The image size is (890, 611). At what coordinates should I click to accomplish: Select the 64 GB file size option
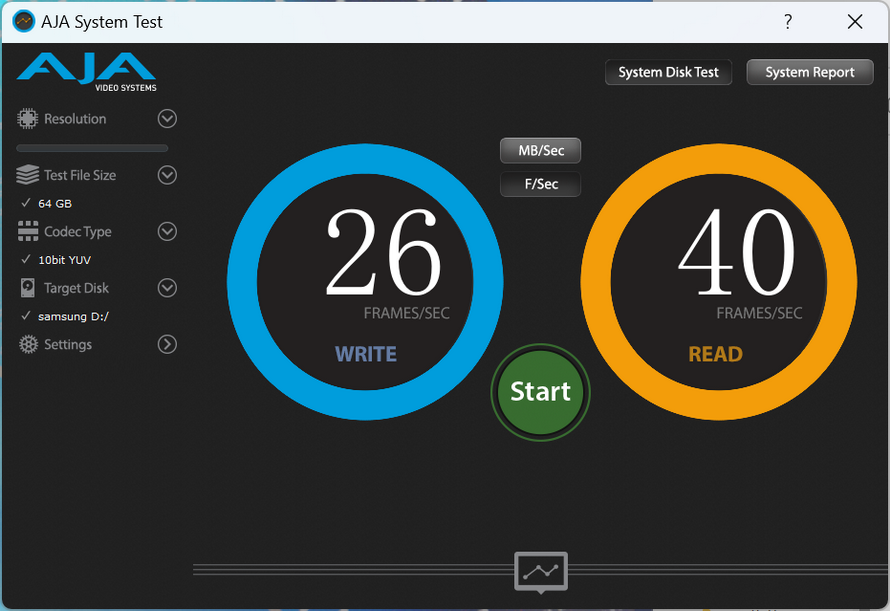55,203
